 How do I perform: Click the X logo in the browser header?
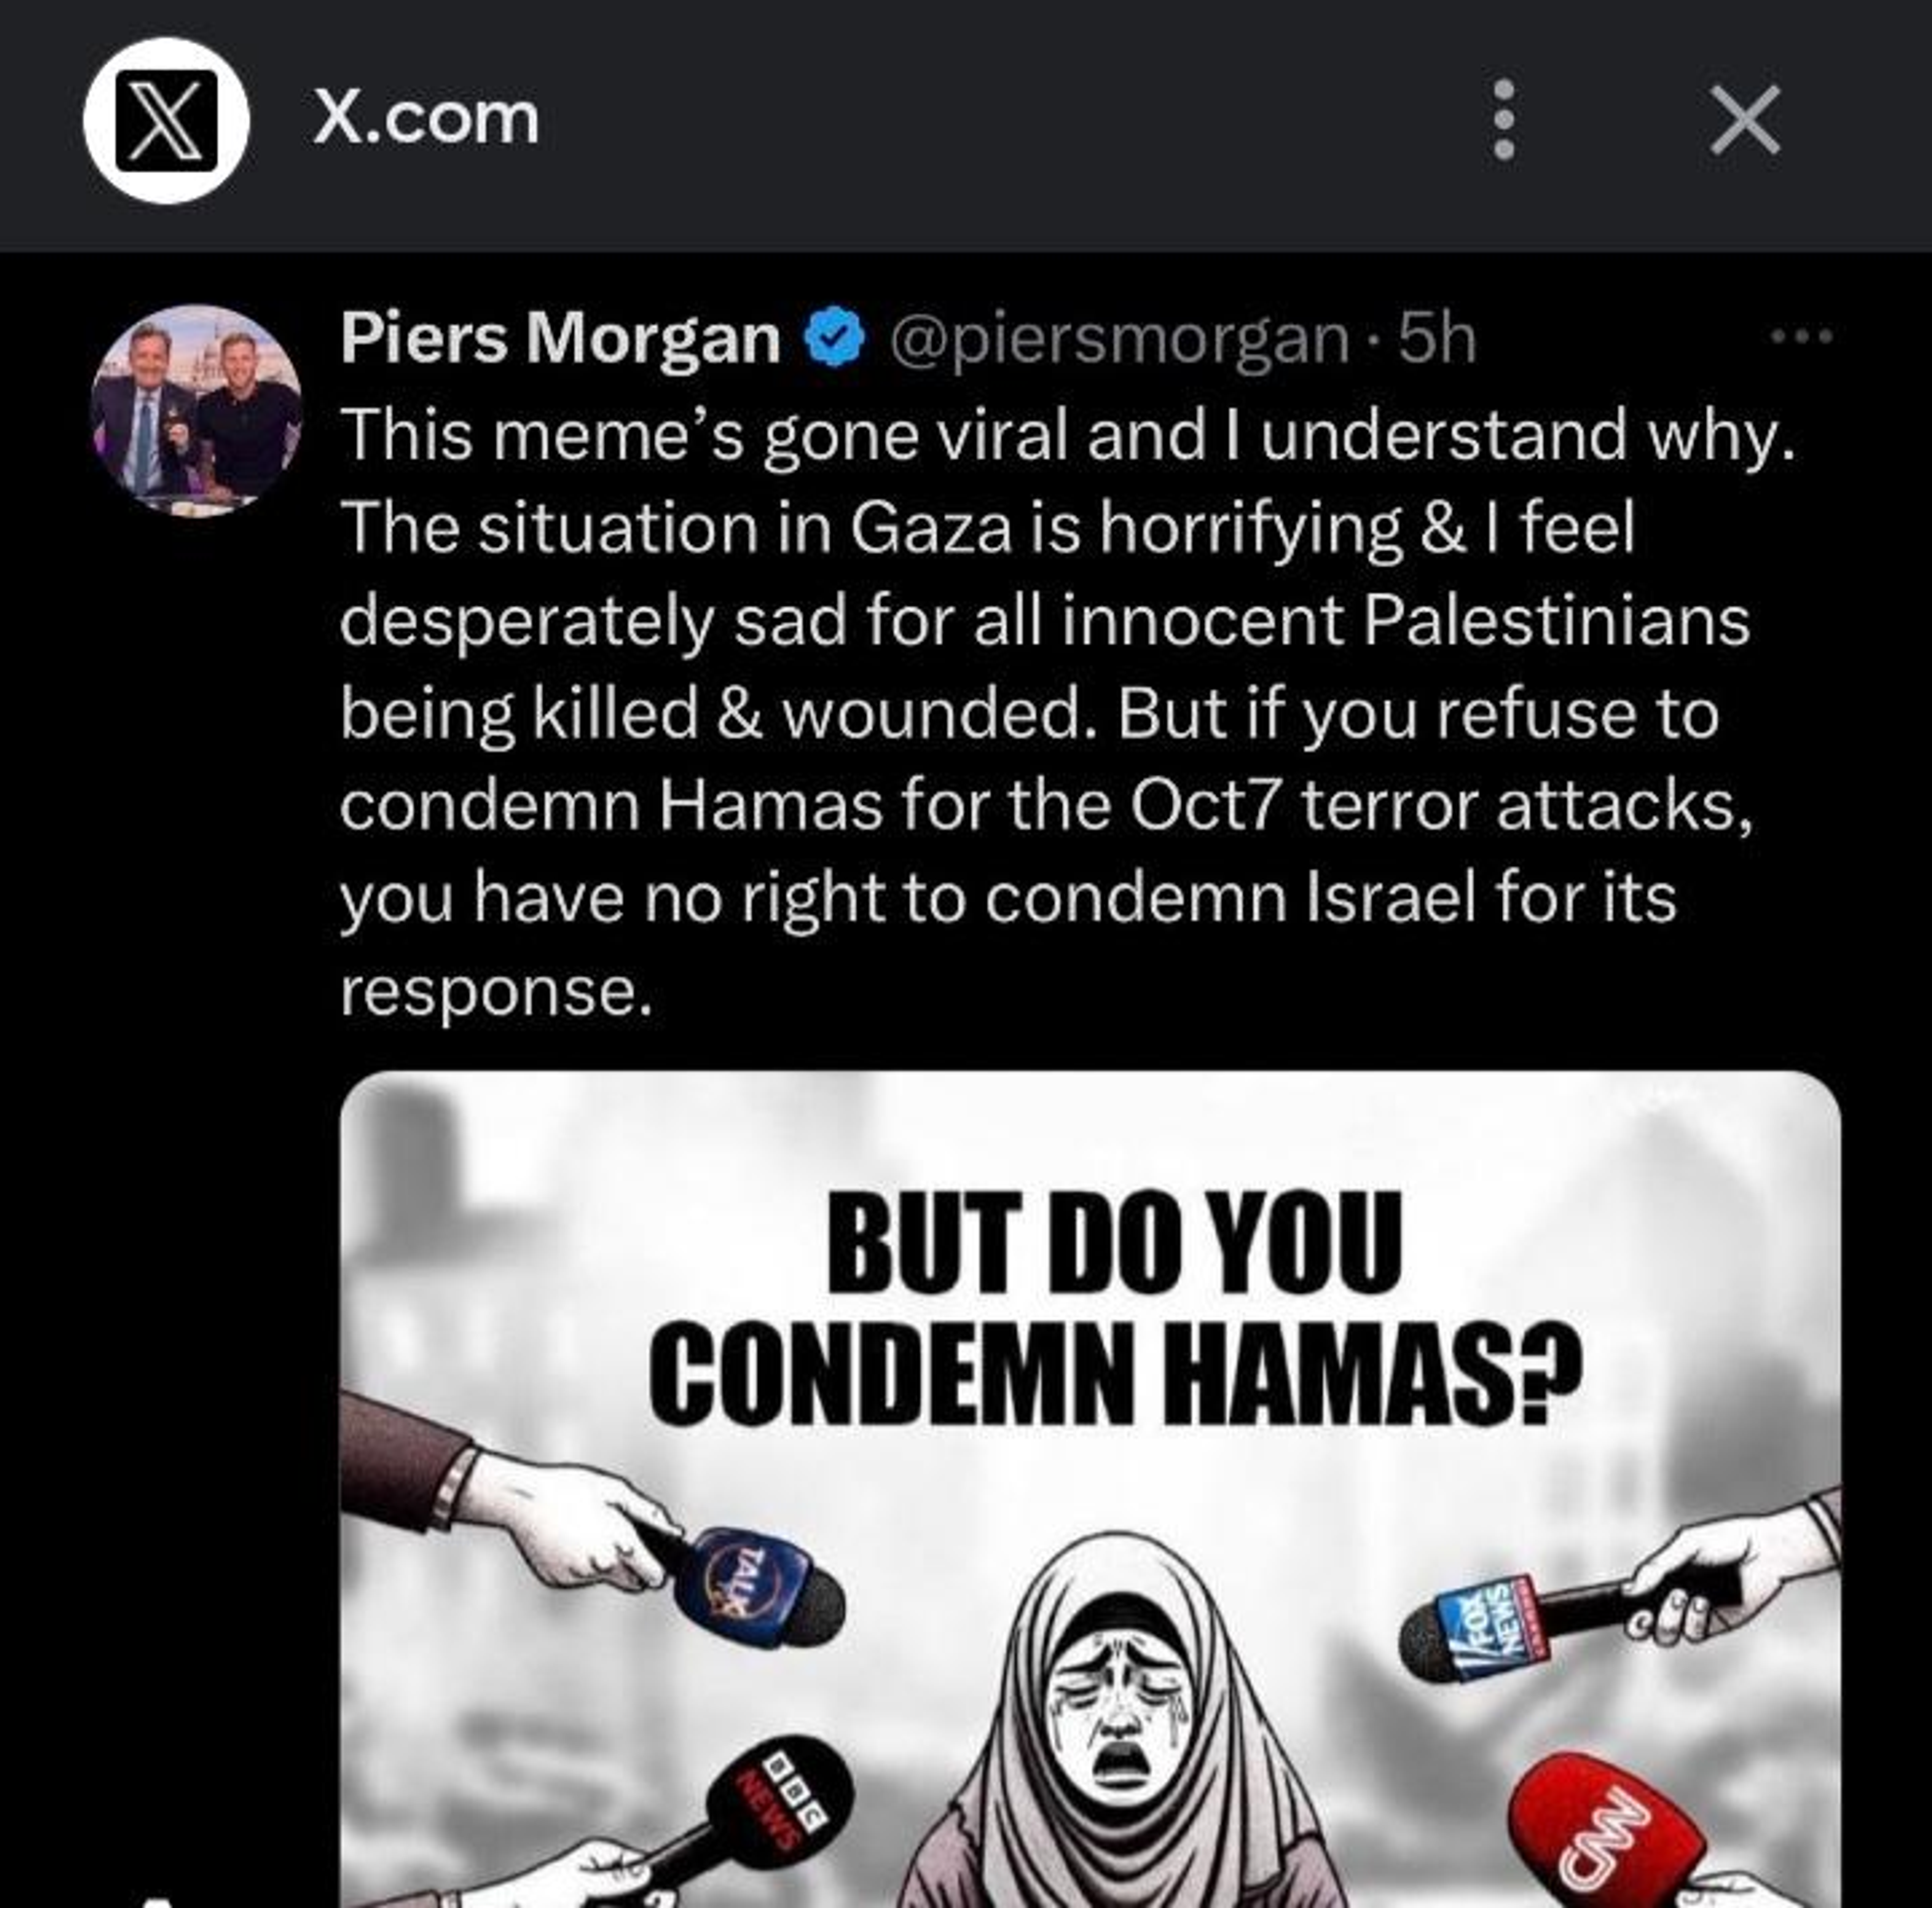[x=166, y=121]
